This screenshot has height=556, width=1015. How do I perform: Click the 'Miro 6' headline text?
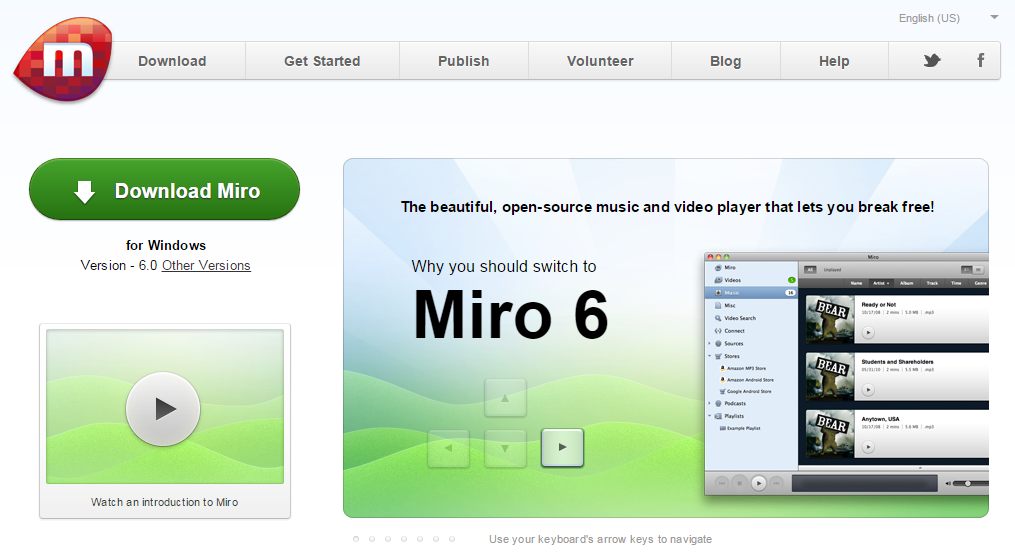pyautogui.click(x=511, y=315)
